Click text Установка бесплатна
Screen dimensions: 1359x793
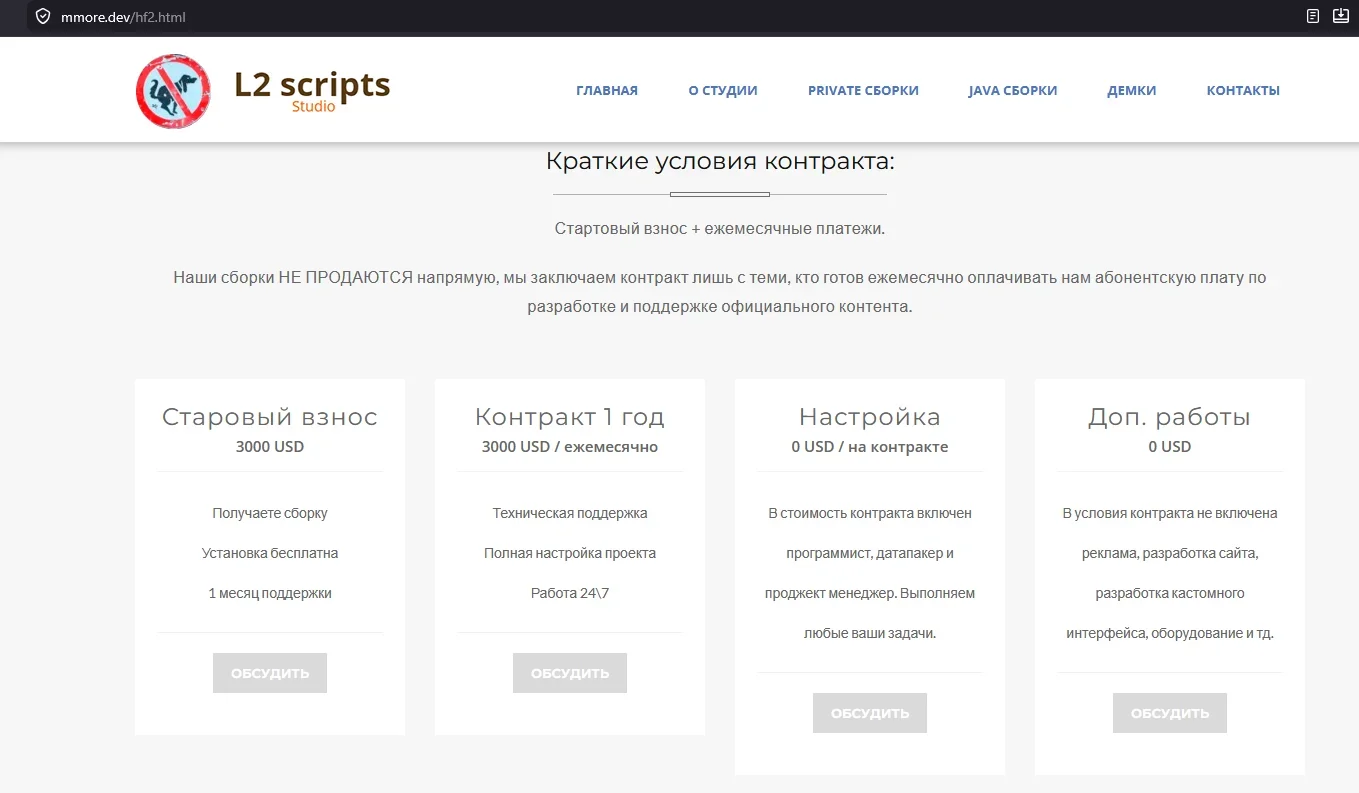[x=270, y=553]
